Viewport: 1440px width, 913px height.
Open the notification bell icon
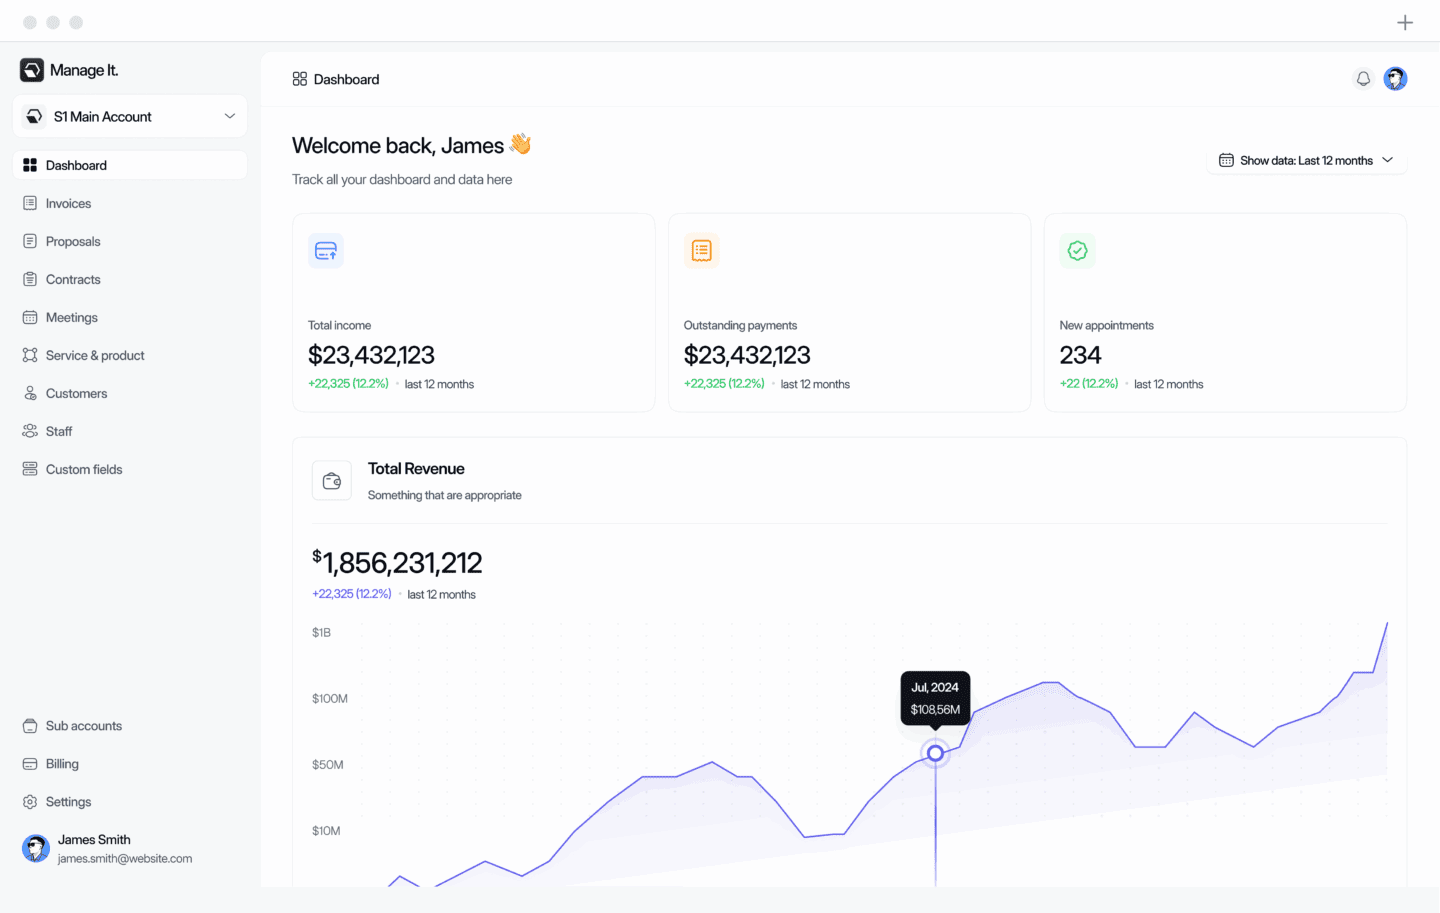tap(1363, 78)
